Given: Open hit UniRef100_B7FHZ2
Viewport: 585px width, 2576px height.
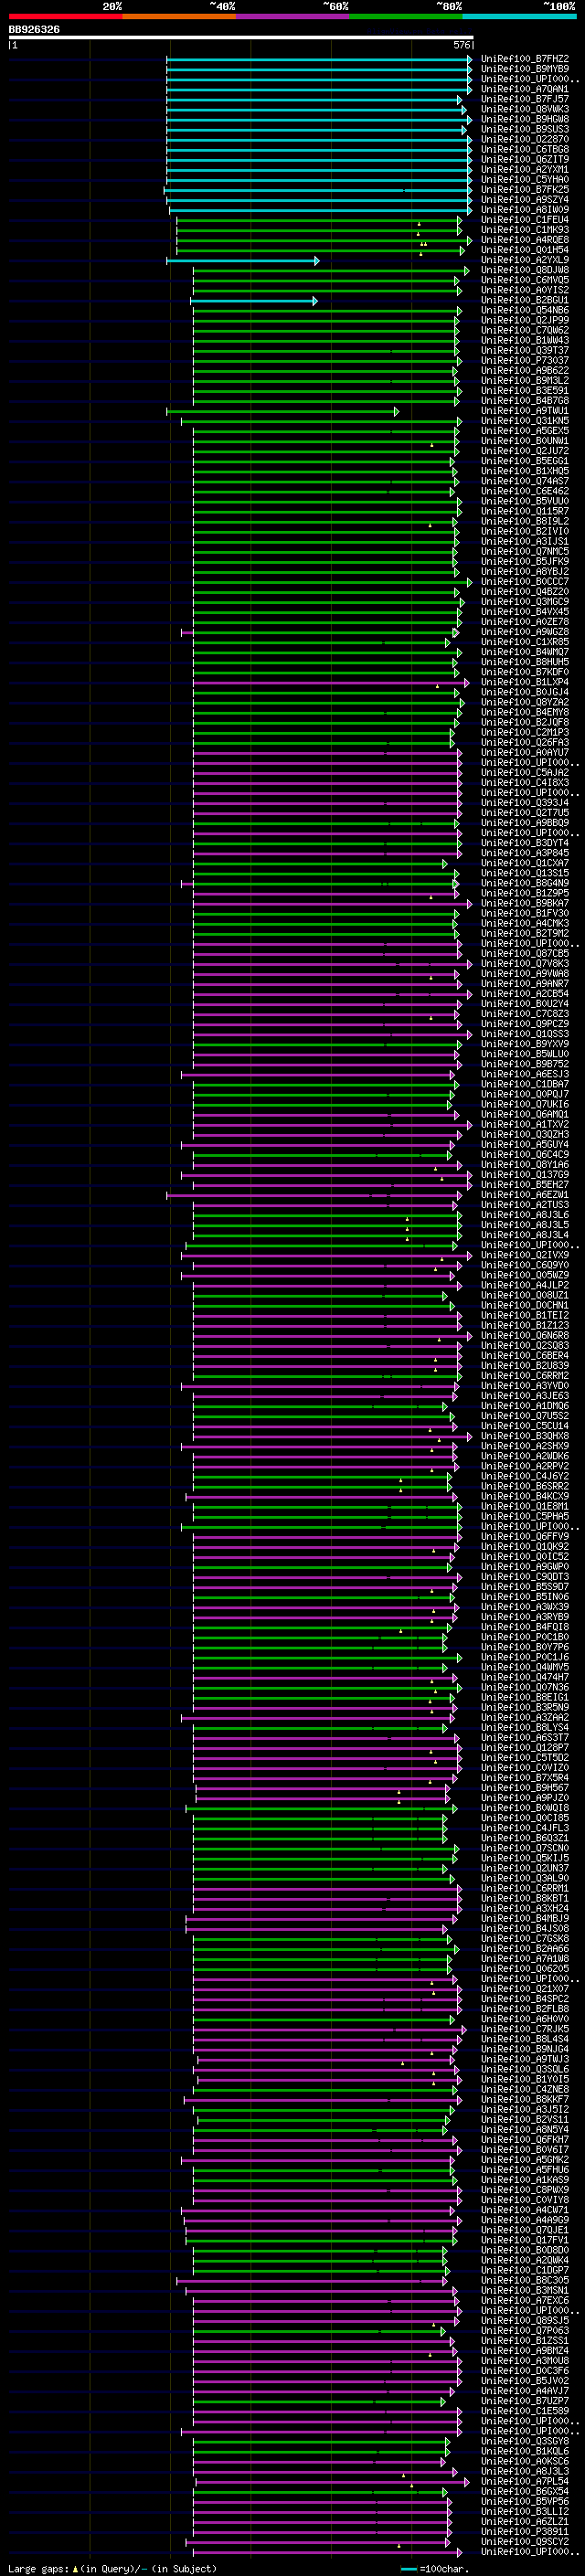Looking at the screenshot, I should click(525, 59).
